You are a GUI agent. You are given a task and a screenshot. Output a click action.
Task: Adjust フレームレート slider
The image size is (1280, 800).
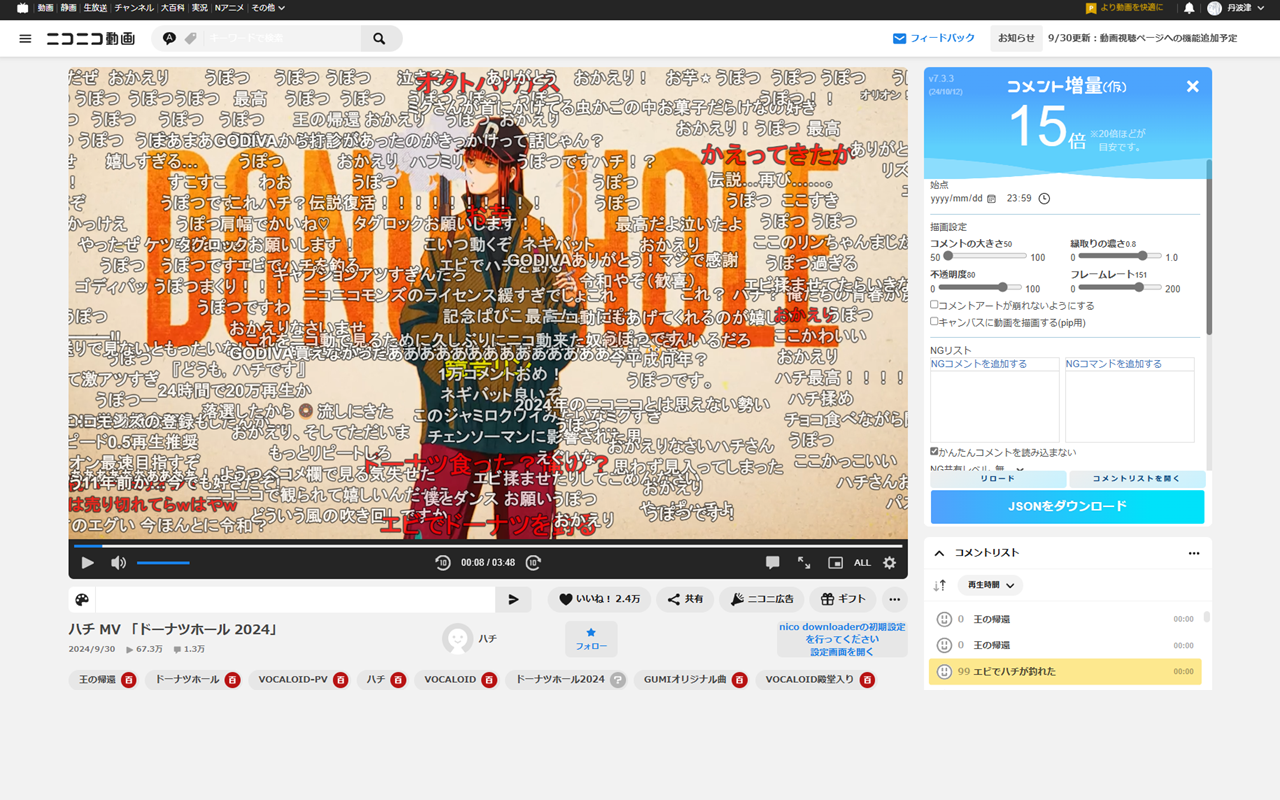1121,288
